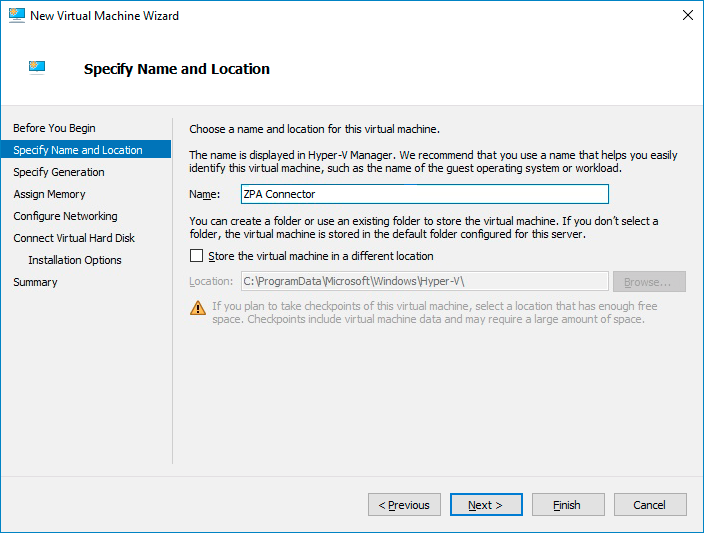Open the Installation Options step
The width and height of the screenshot is (704, 533).
pos(75,260)
